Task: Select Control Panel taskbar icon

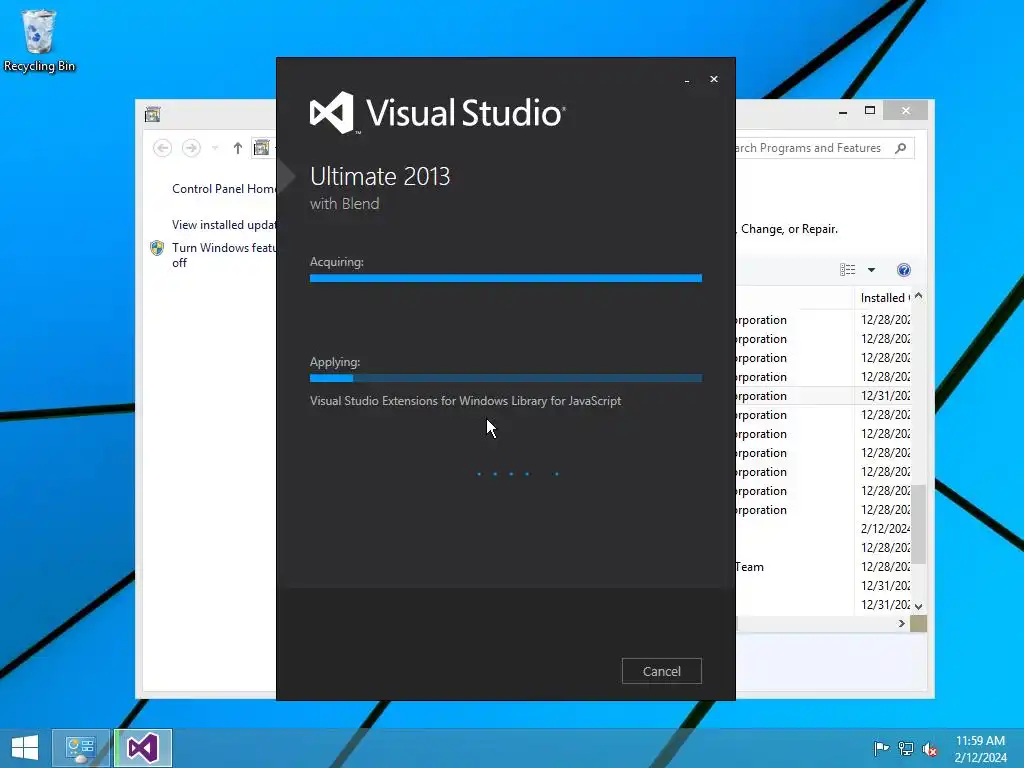Action: 81,748
